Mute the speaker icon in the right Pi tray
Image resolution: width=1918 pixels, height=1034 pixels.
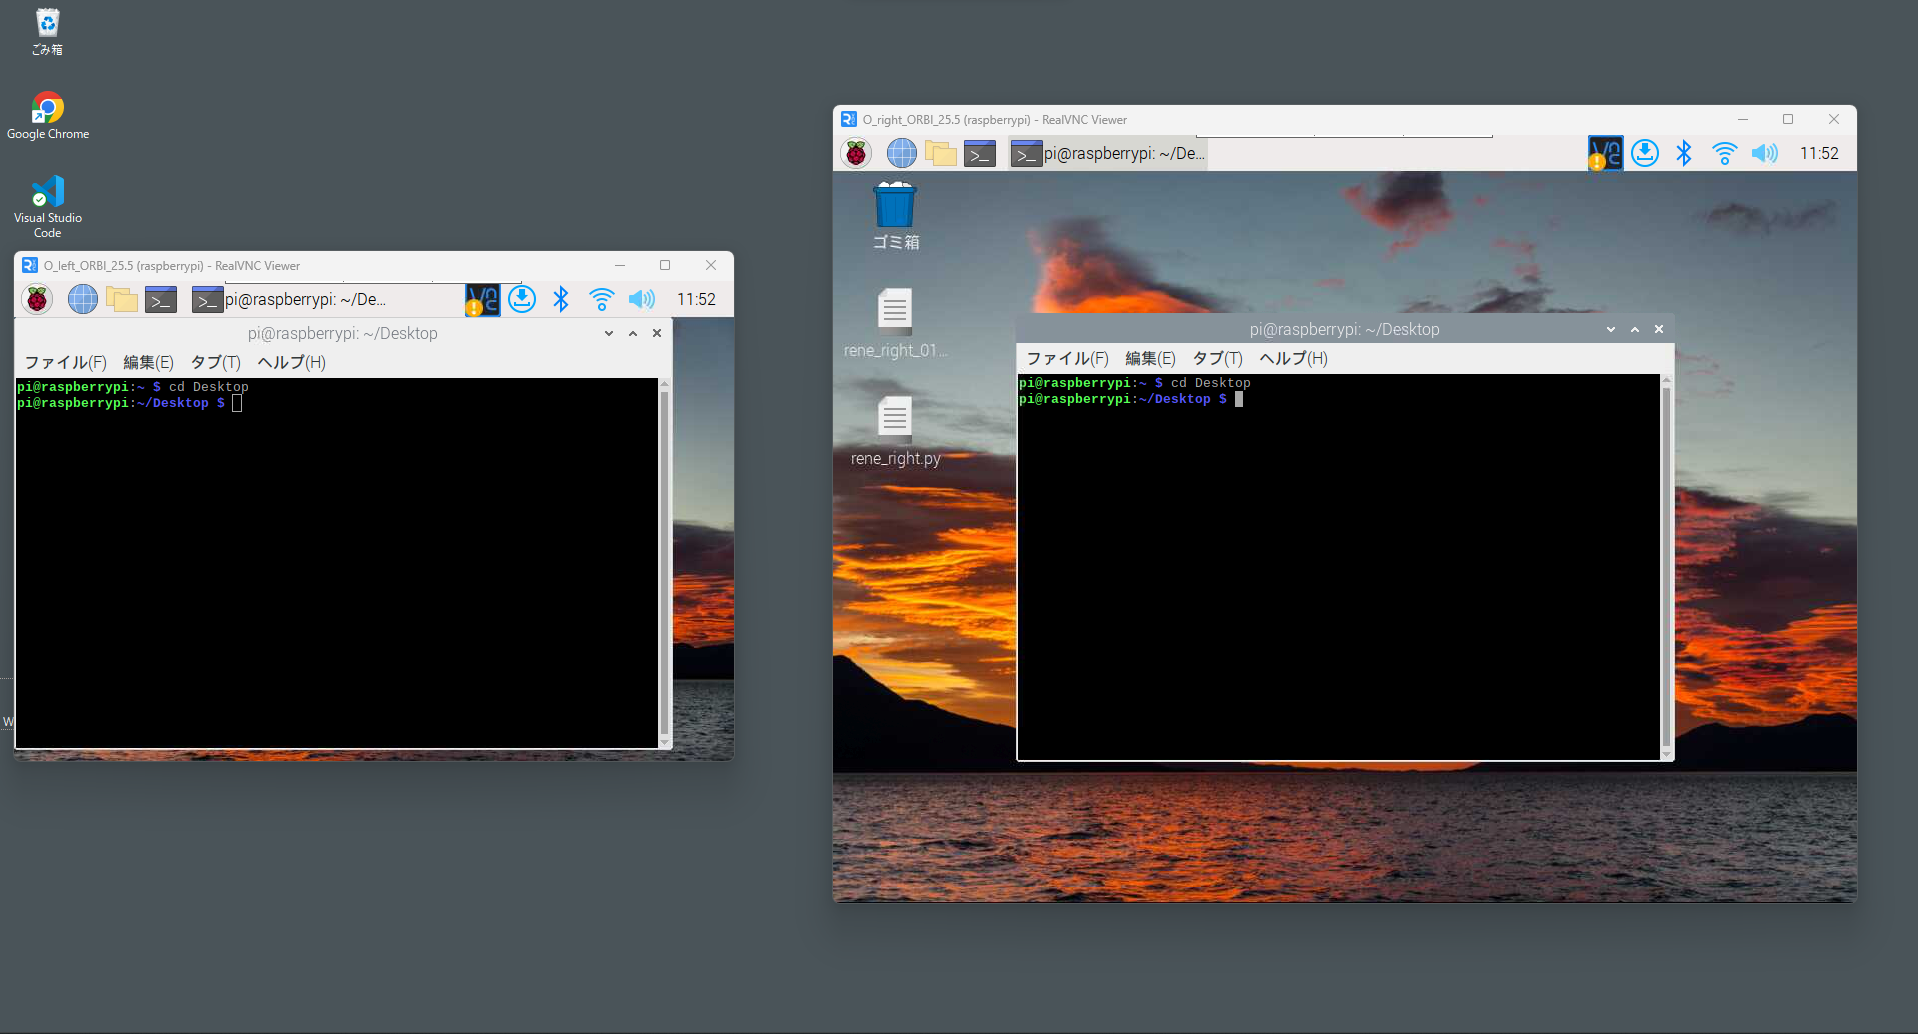click(1764, 153)
